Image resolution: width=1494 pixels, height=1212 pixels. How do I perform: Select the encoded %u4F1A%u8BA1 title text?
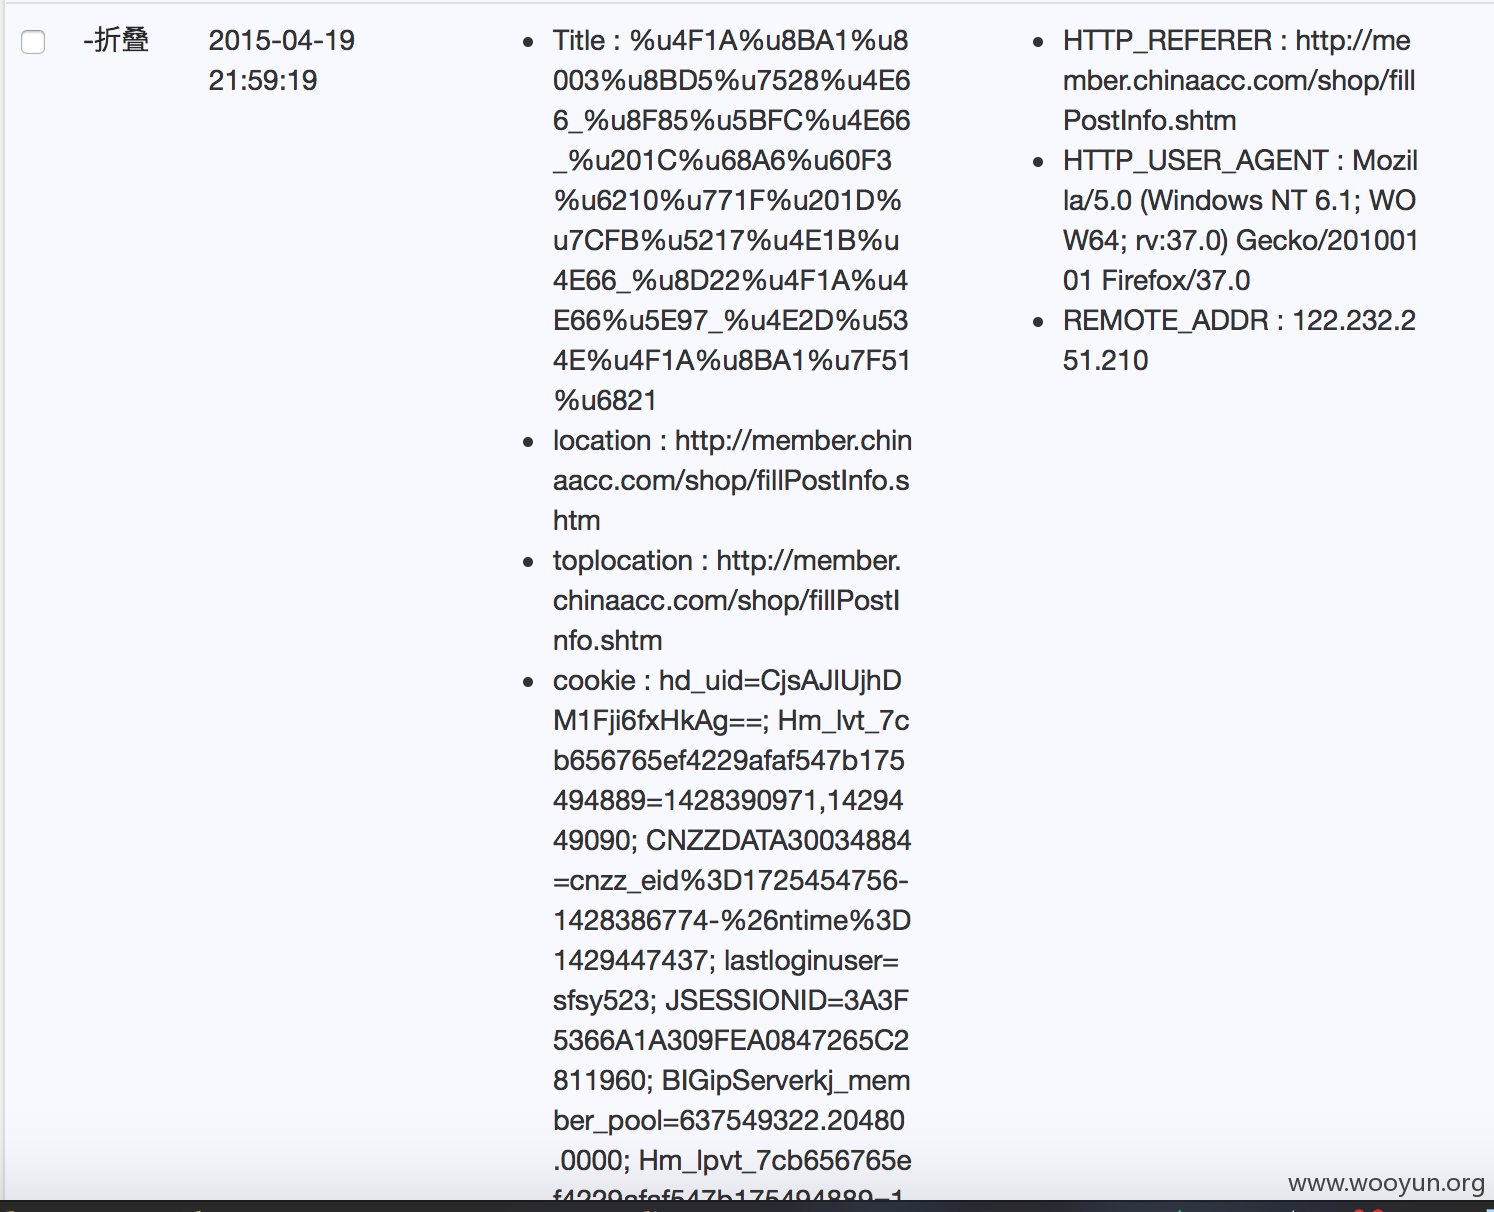coord(731,220)
